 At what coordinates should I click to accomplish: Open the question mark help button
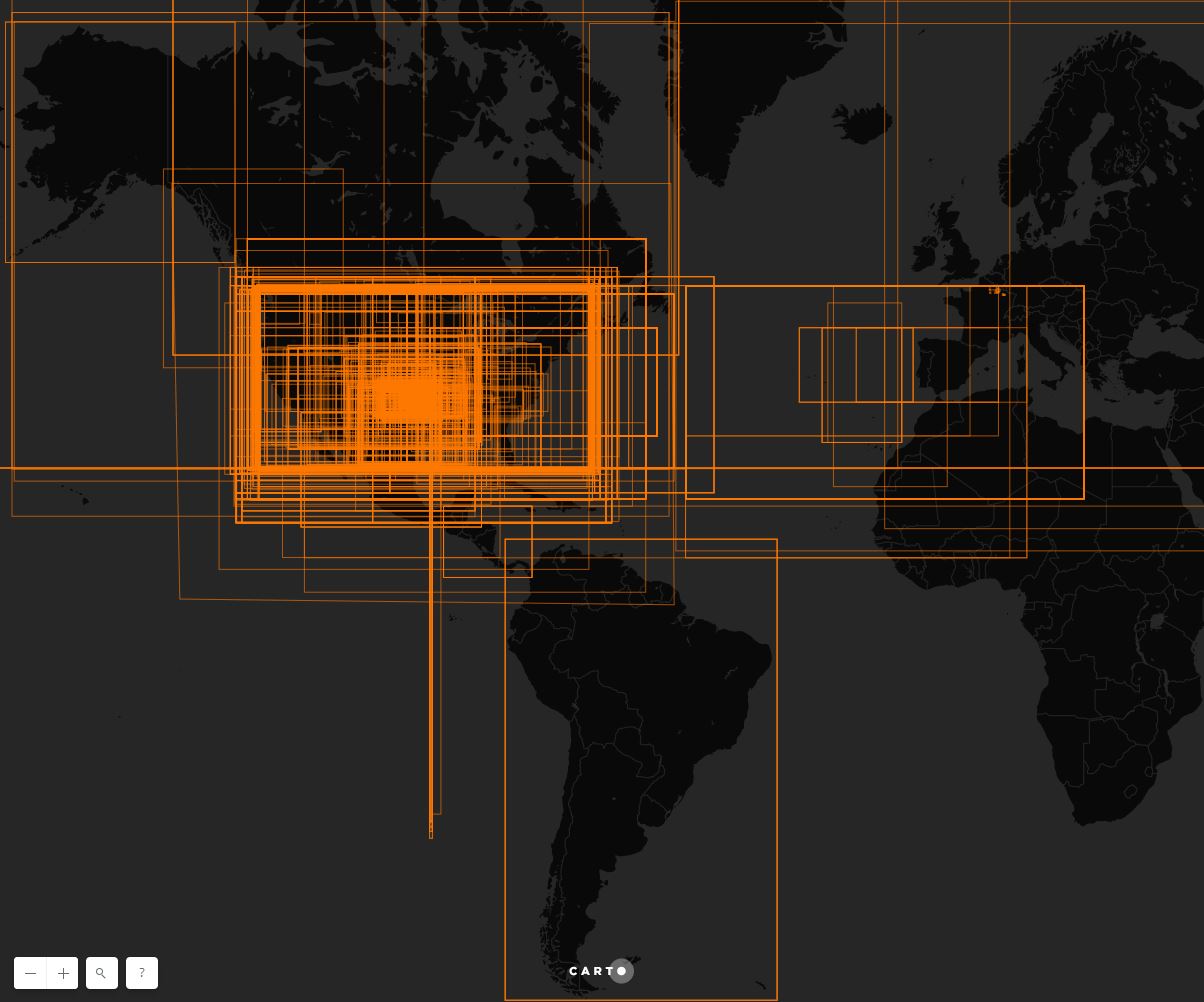coord(142,973)
